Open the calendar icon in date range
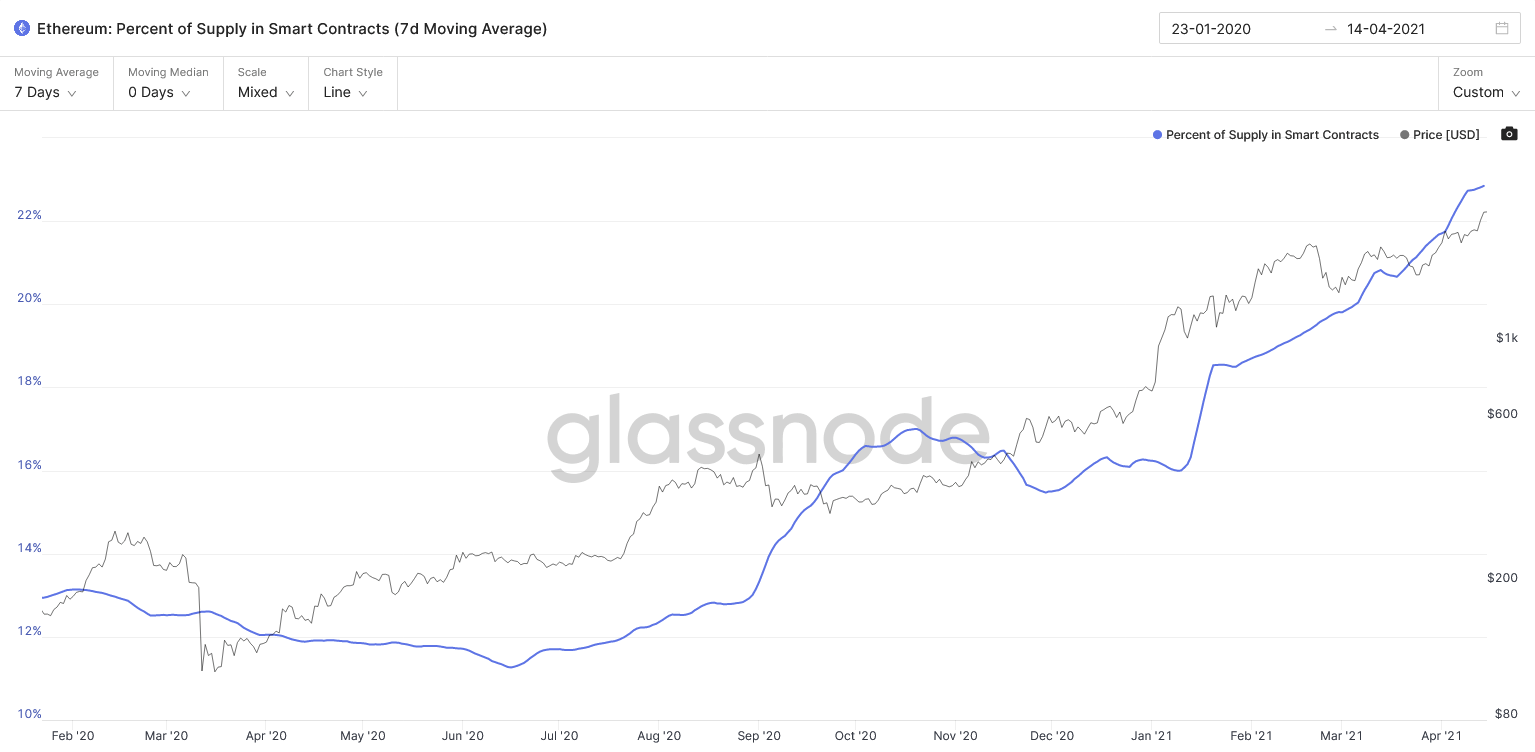 (1502, 29)
